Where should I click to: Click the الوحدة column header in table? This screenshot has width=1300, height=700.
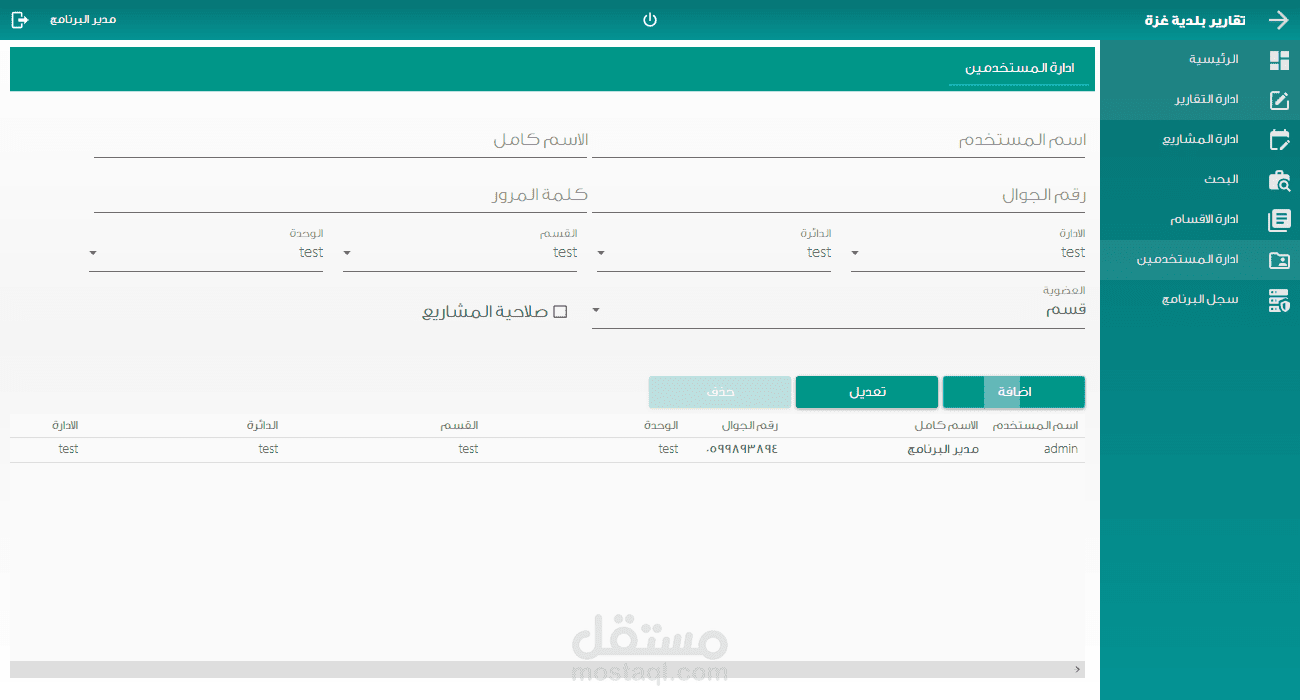click(x=662, y=426)
